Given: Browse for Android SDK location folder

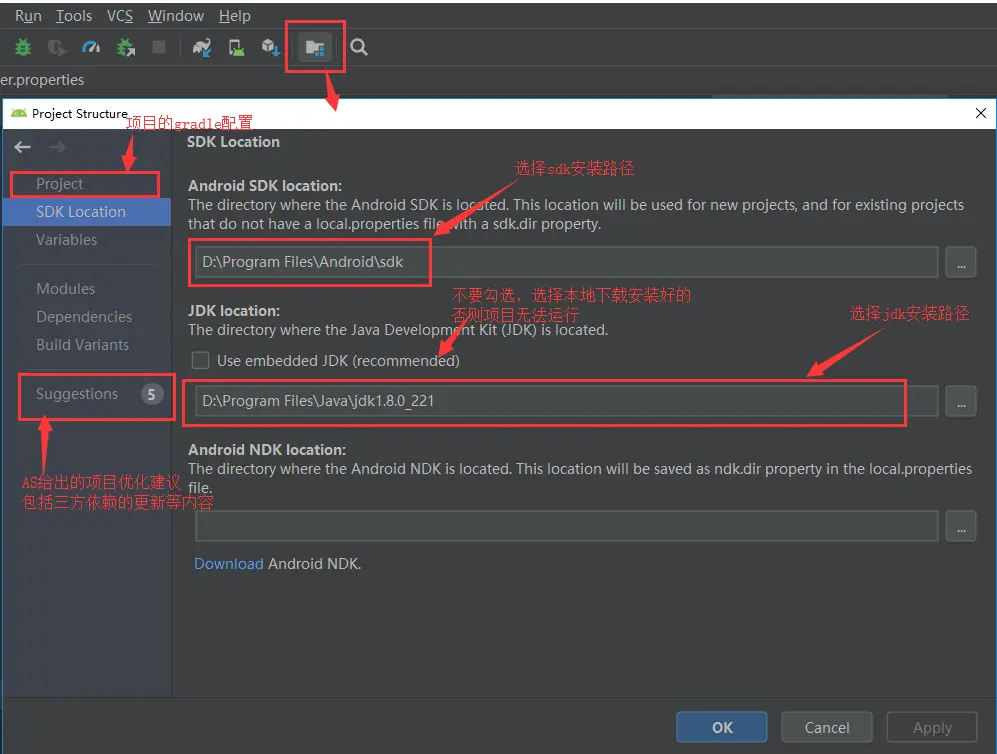Looking at the screenshot, I should coord(961,262).
